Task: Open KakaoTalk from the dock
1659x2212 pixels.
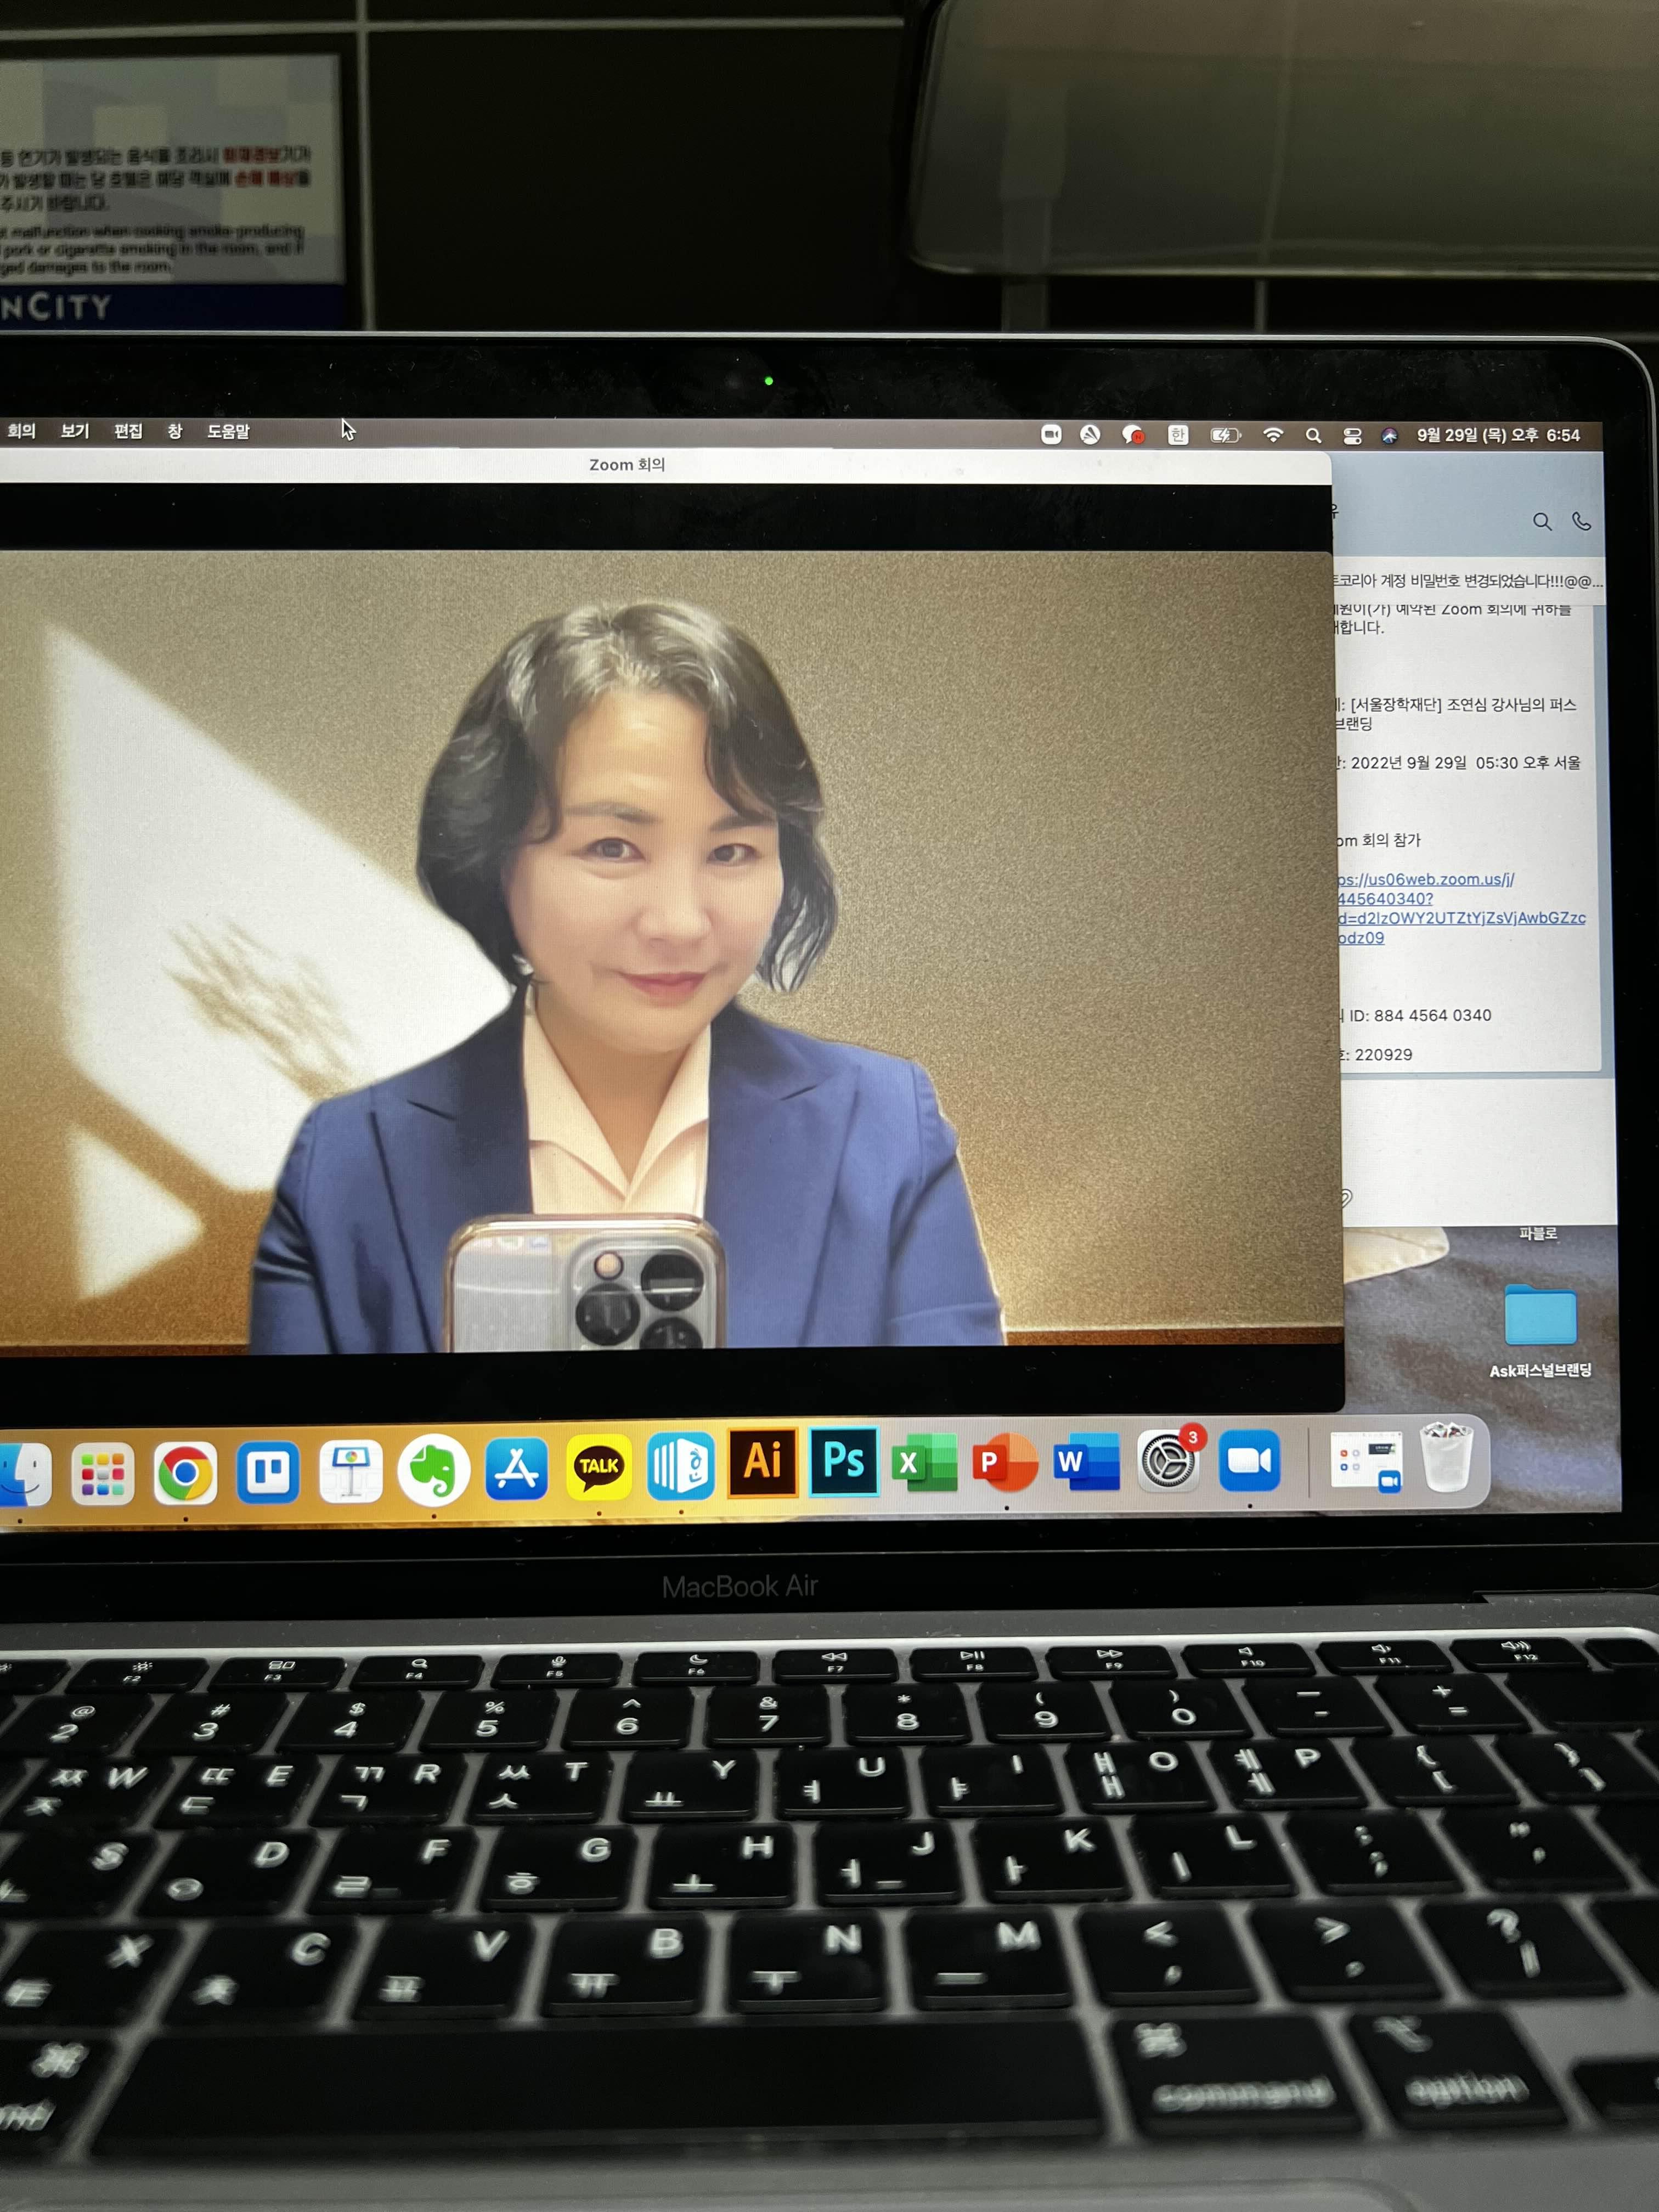Action: point(598,1466)
